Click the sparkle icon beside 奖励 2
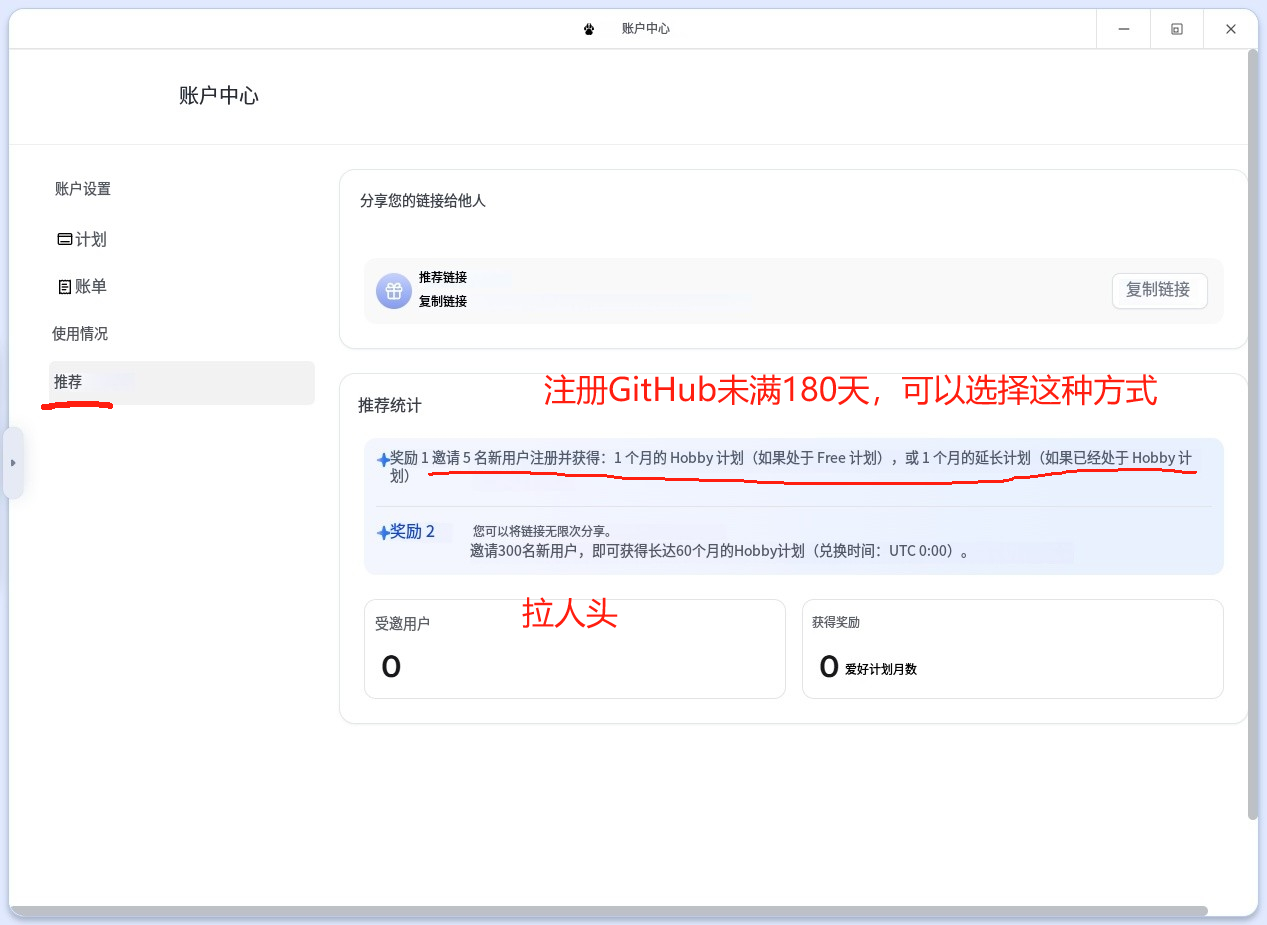Image resolution: width=1267 pixels, height=925 pixels. coord(383,534)
